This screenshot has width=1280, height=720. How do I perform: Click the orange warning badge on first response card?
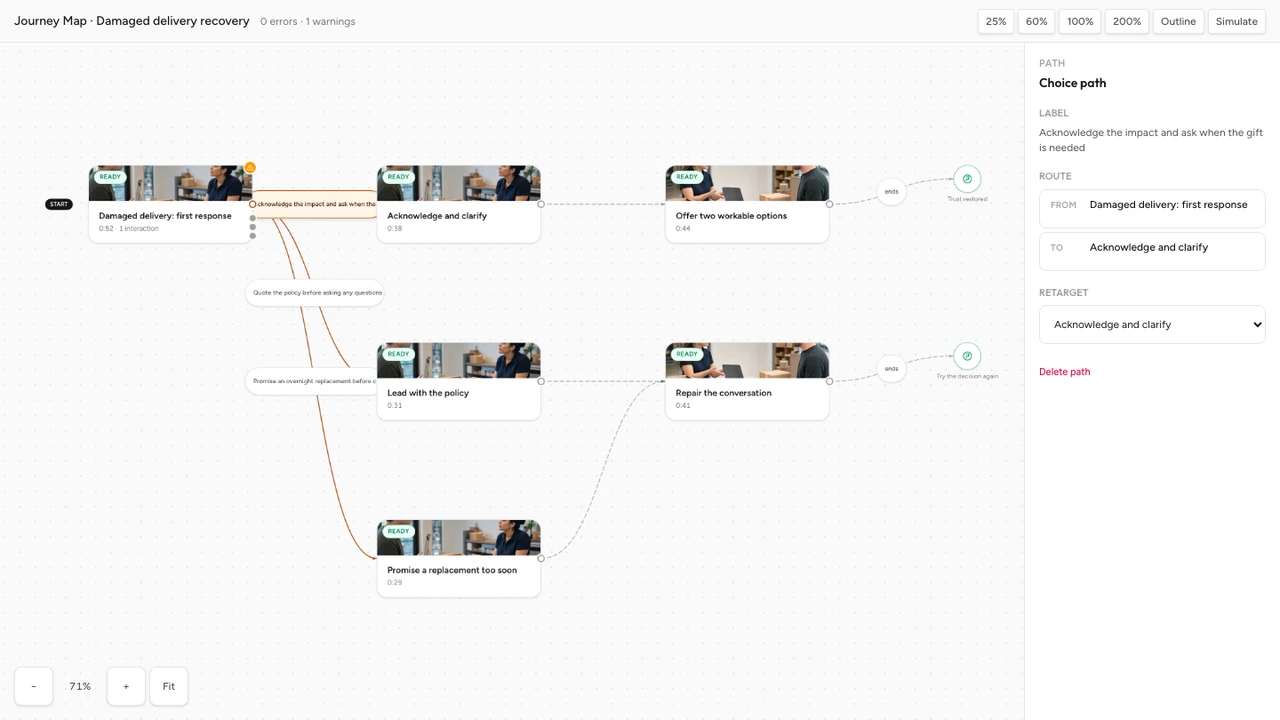(x=250, y=167)
